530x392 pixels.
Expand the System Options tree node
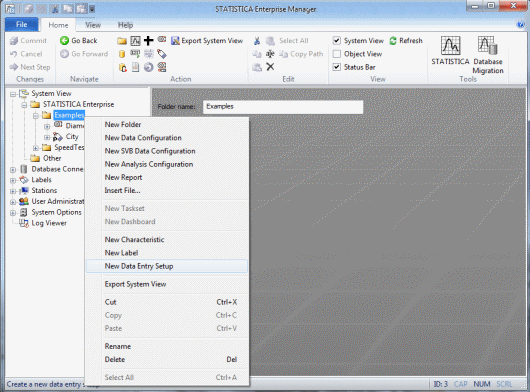(13, 213)
